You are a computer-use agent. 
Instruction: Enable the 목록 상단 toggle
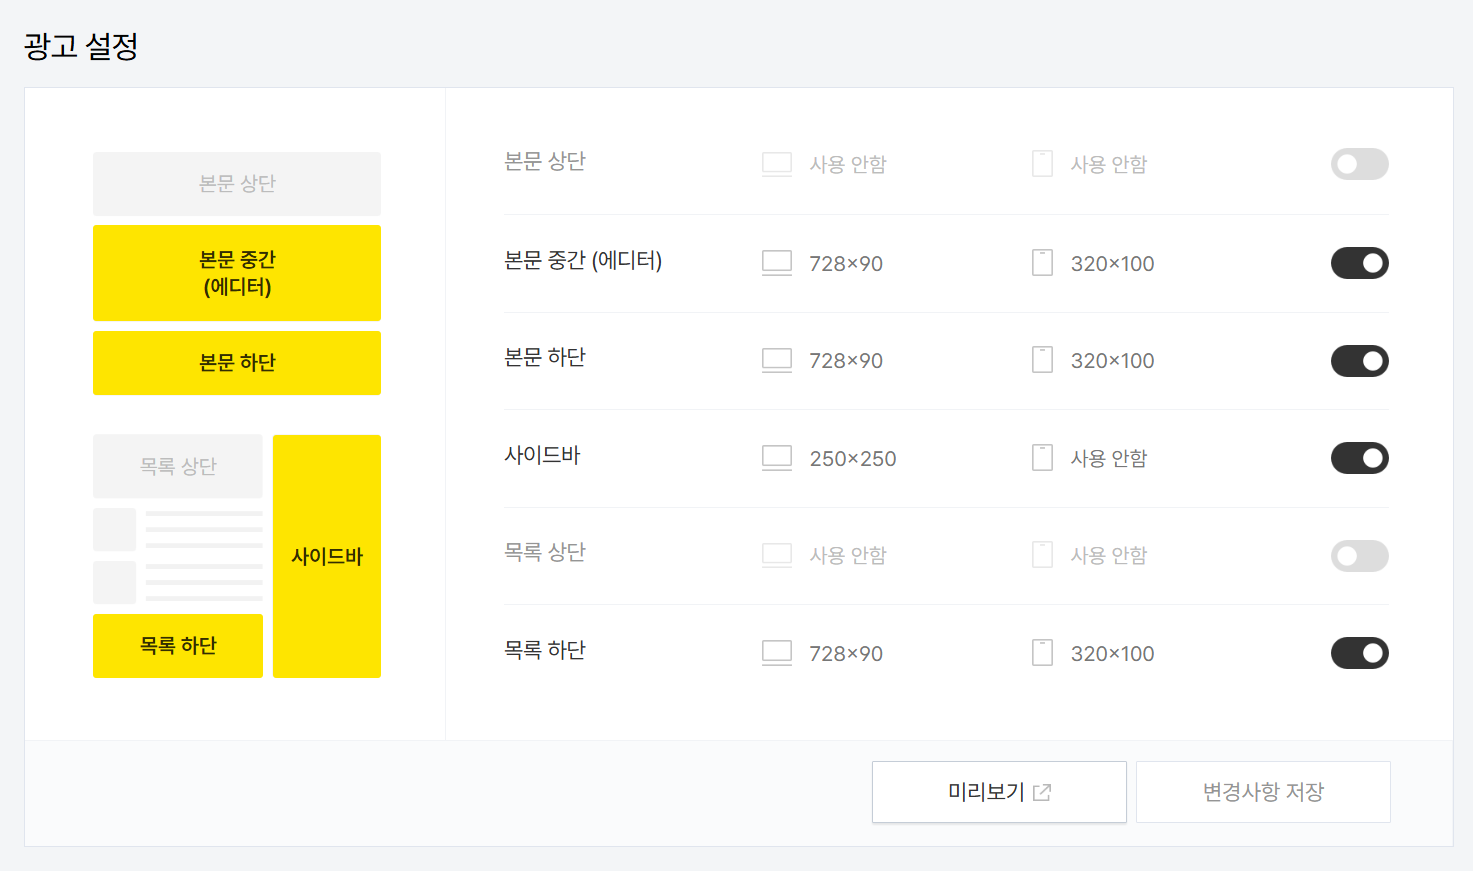tap(1359, 555)
